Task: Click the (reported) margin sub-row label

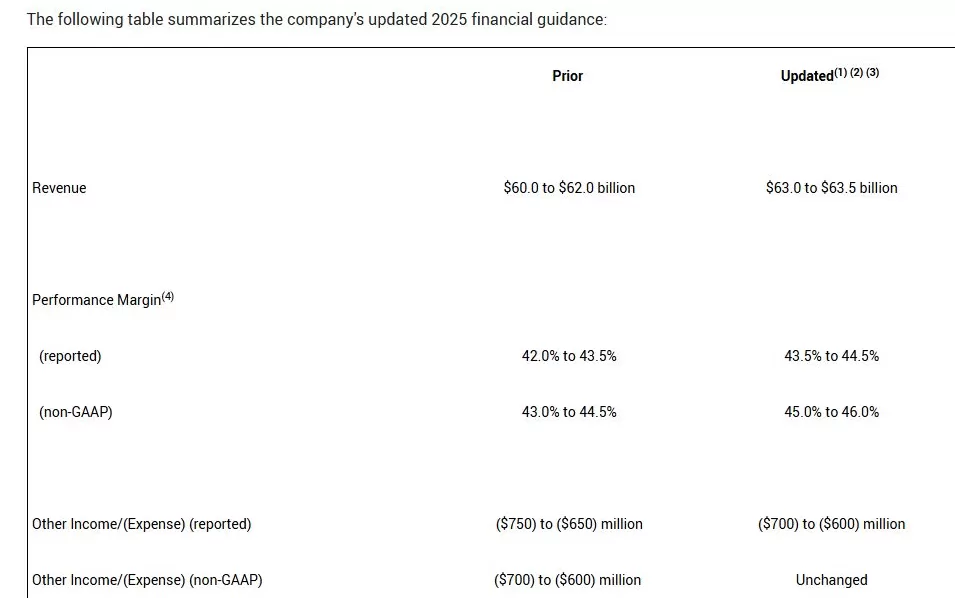Action: 70,356
